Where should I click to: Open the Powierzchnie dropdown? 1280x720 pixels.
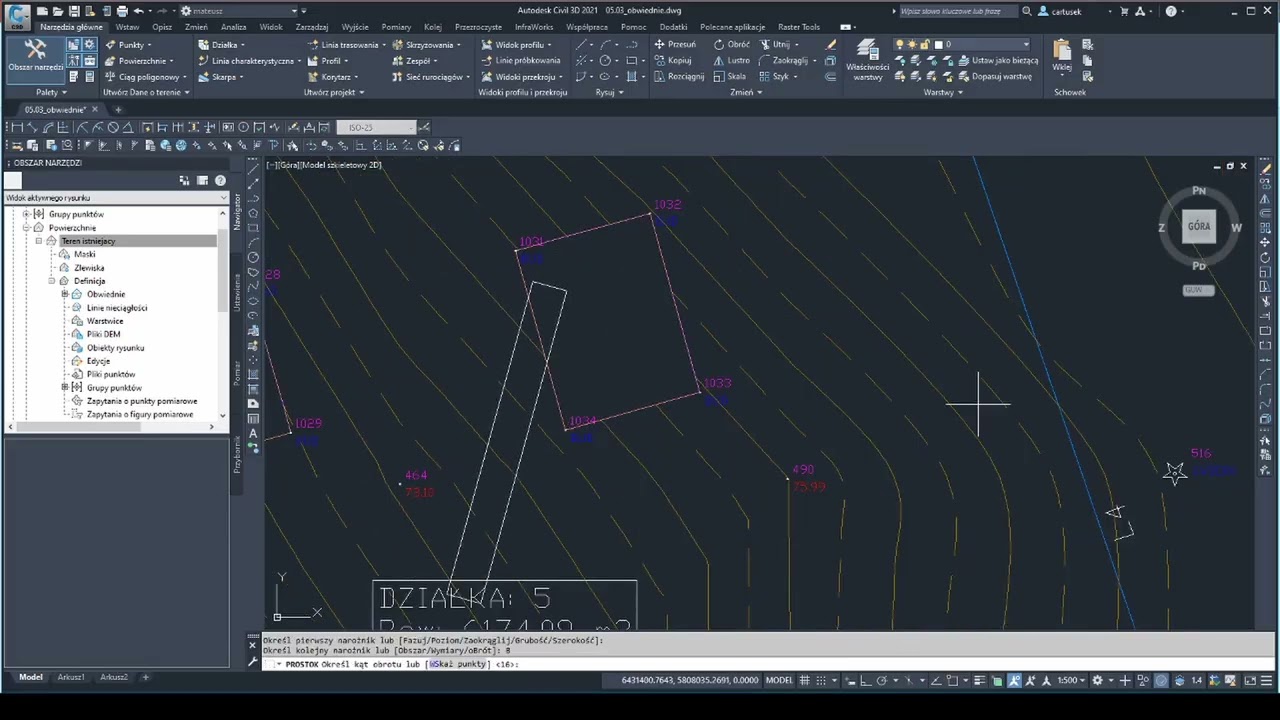139,60
